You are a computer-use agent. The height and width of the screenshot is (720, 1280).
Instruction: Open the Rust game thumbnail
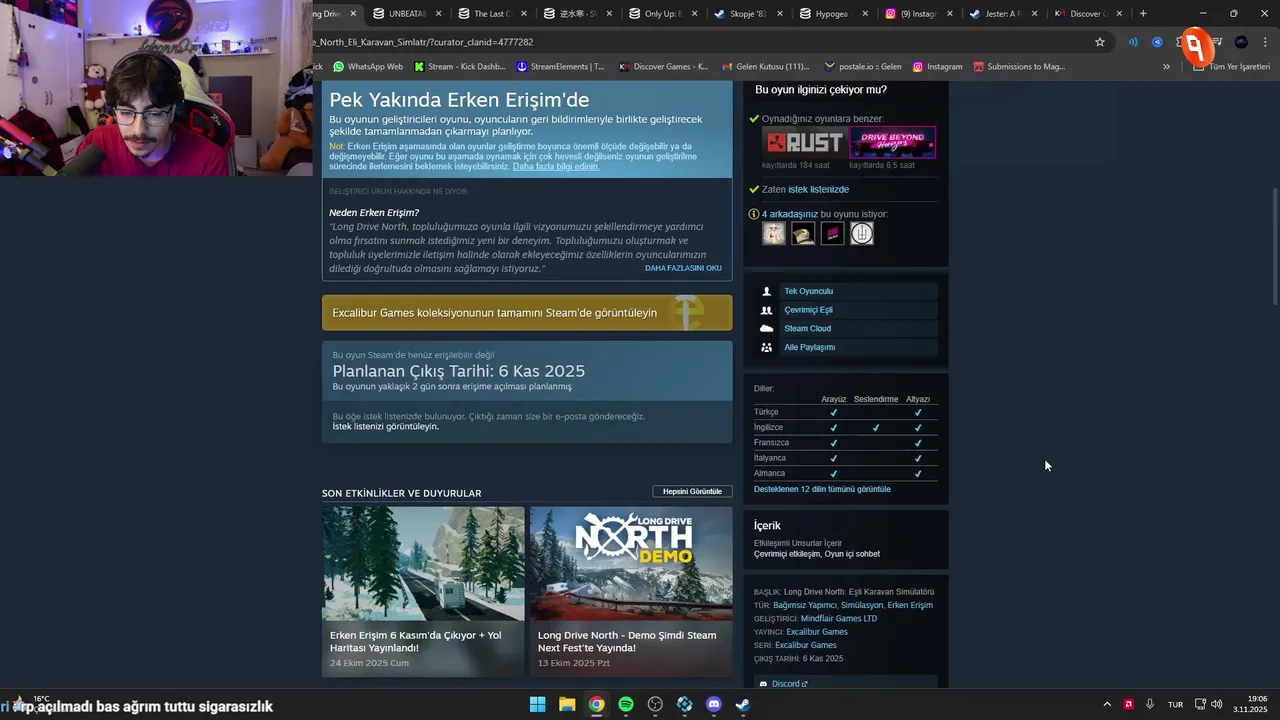(803, 142)
